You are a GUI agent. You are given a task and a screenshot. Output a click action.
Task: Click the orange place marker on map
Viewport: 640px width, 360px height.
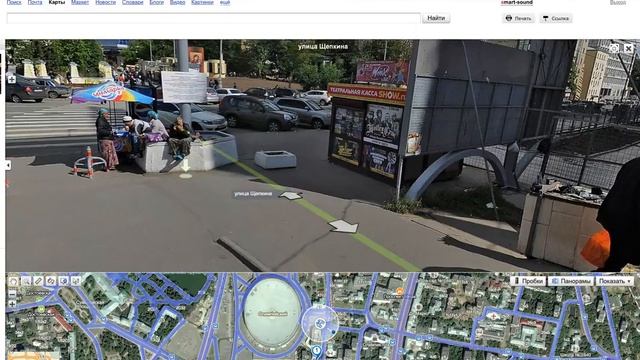[400, 291]
